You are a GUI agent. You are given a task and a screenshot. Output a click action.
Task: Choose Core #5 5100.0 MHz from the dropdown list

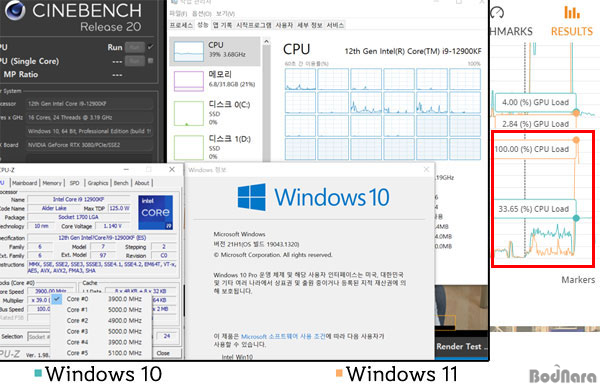pos(102,353)
